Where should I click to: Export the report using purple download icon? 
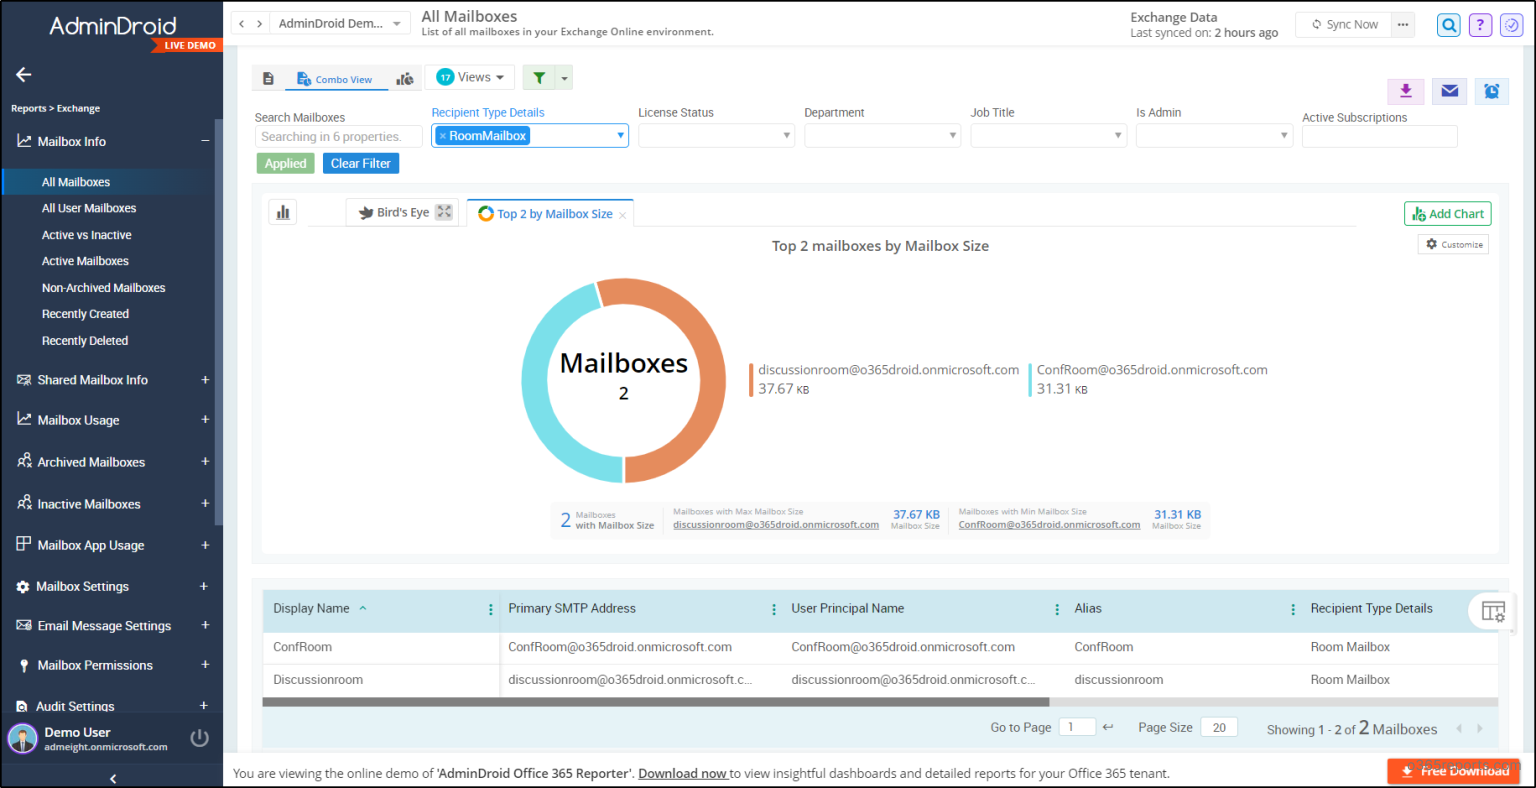[x=1405, y=91]
